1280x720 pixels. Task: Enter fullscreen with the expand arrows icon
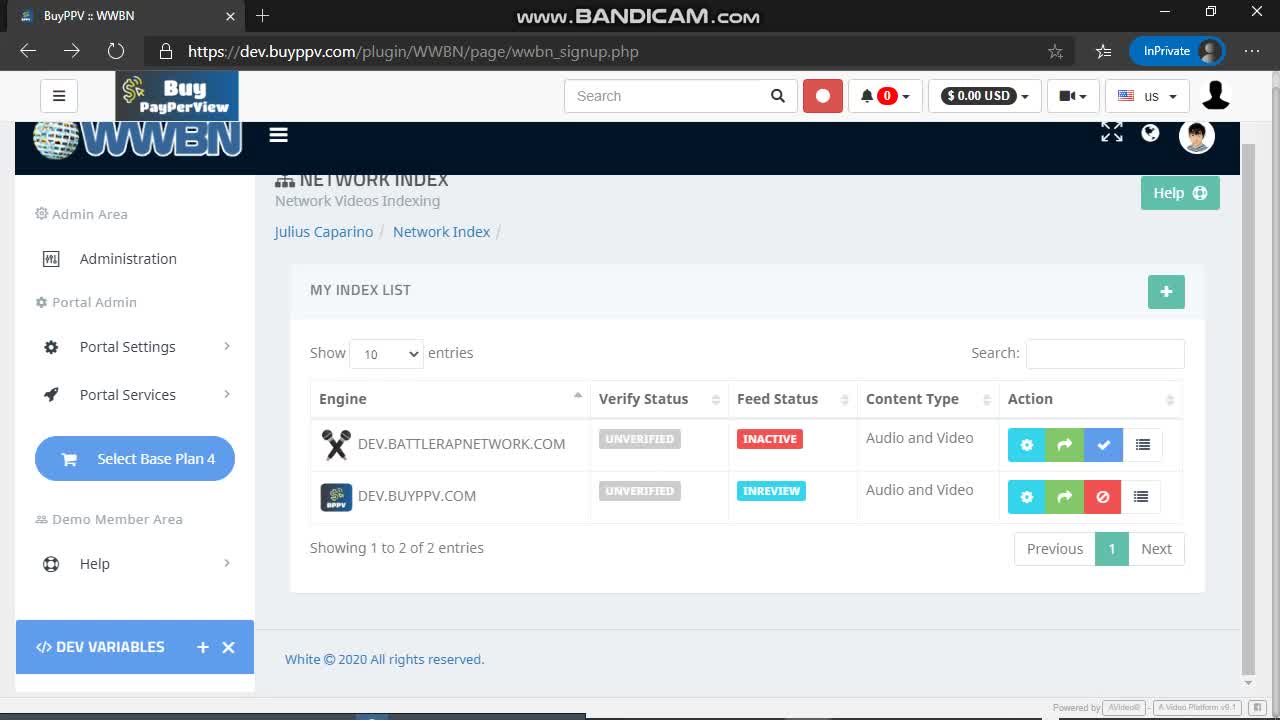coord(1112,133)
